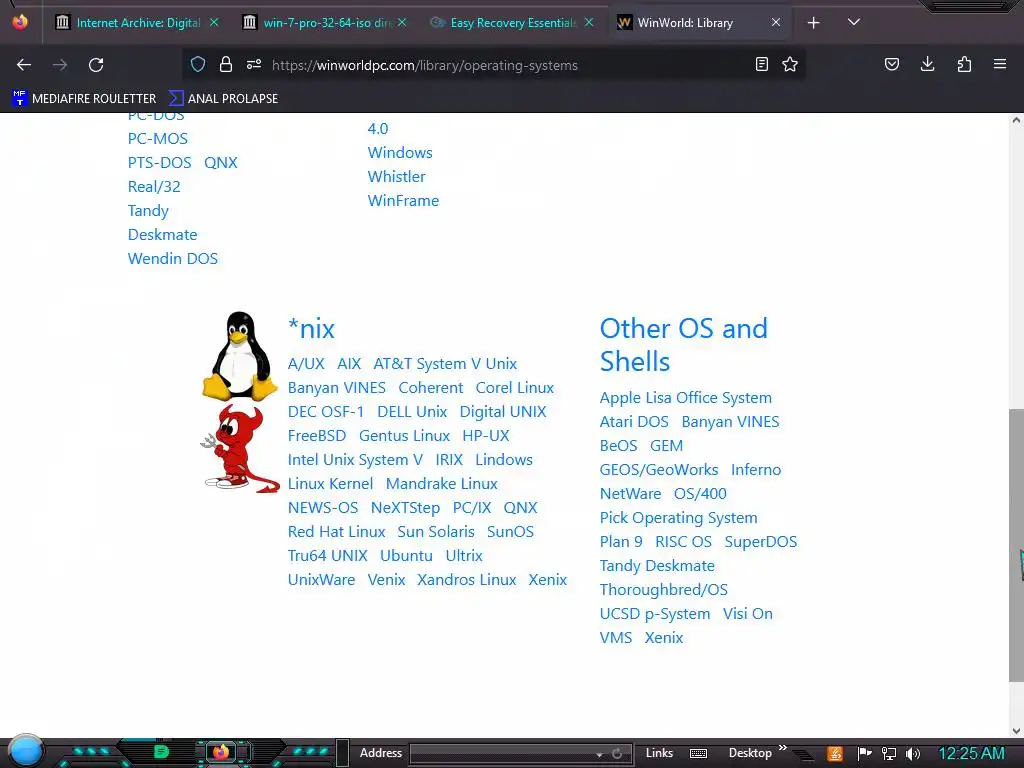
Task: Open NeXTStep link
Action: 405,507
